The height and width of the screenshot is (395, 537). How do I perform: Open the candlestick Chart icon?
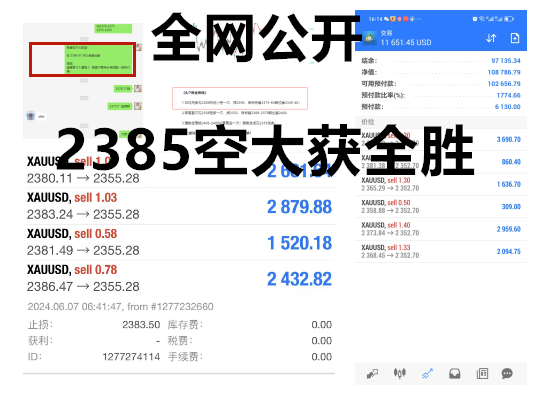pyautogui.click(x=399, y=373)
